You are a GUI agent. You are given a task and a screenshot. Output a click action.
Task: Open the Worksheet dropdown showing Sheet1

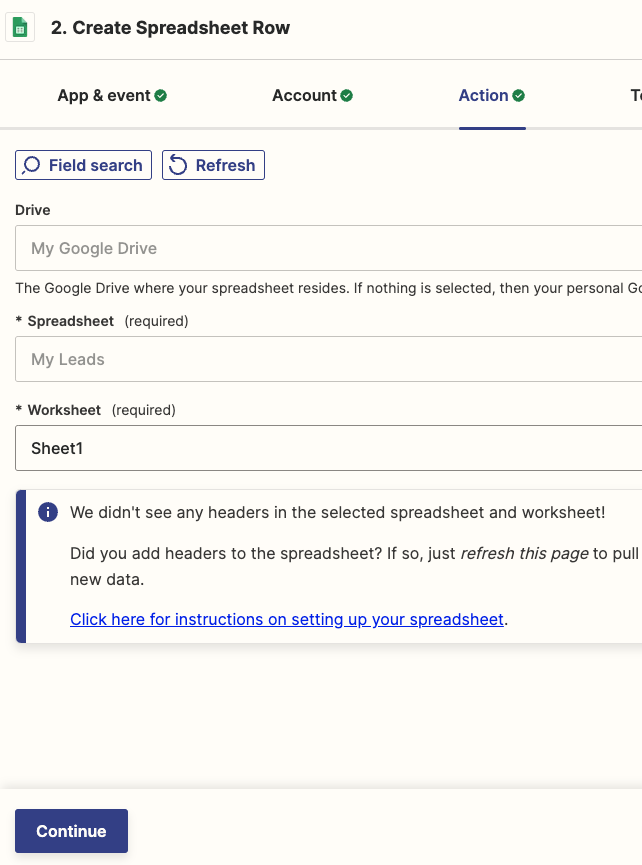[x=329, y=448]
